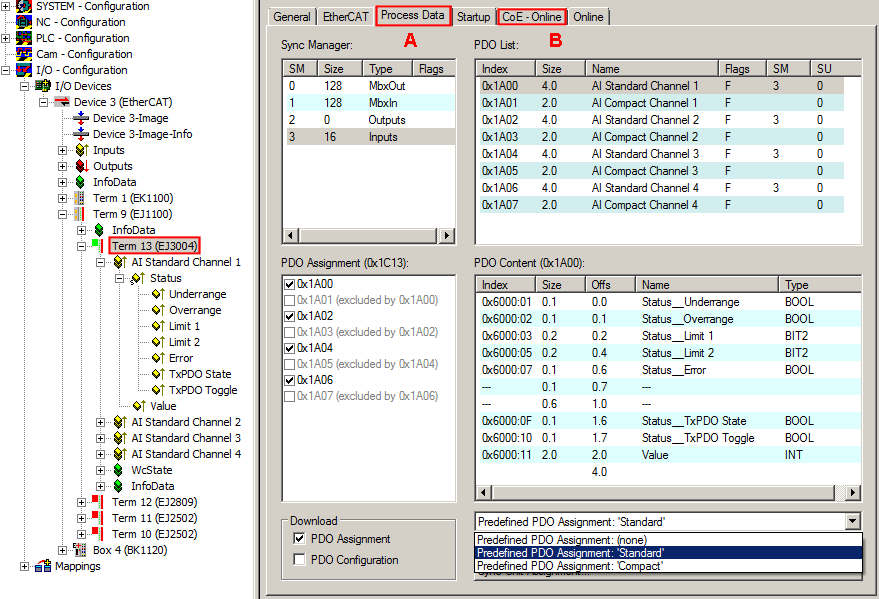Uncheck the 0x1A04 PDO assignment checkbox
The height and width of the screenshot is (599, 879).
coord(289,348)
